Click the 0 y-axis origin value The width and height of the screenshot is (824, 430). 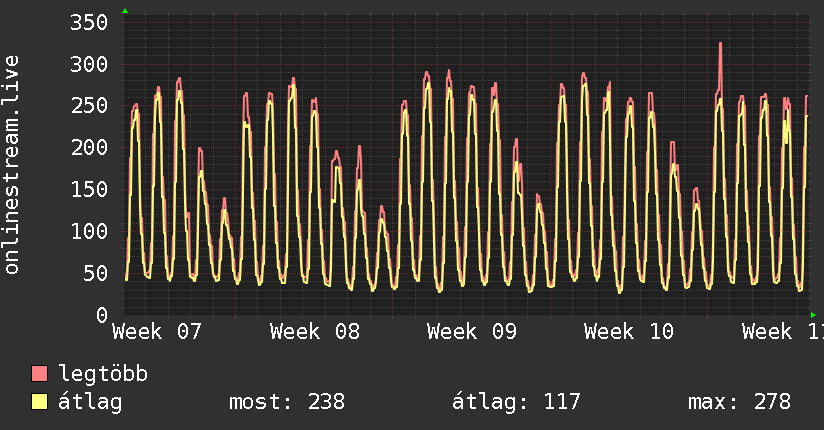click(102, 315)
